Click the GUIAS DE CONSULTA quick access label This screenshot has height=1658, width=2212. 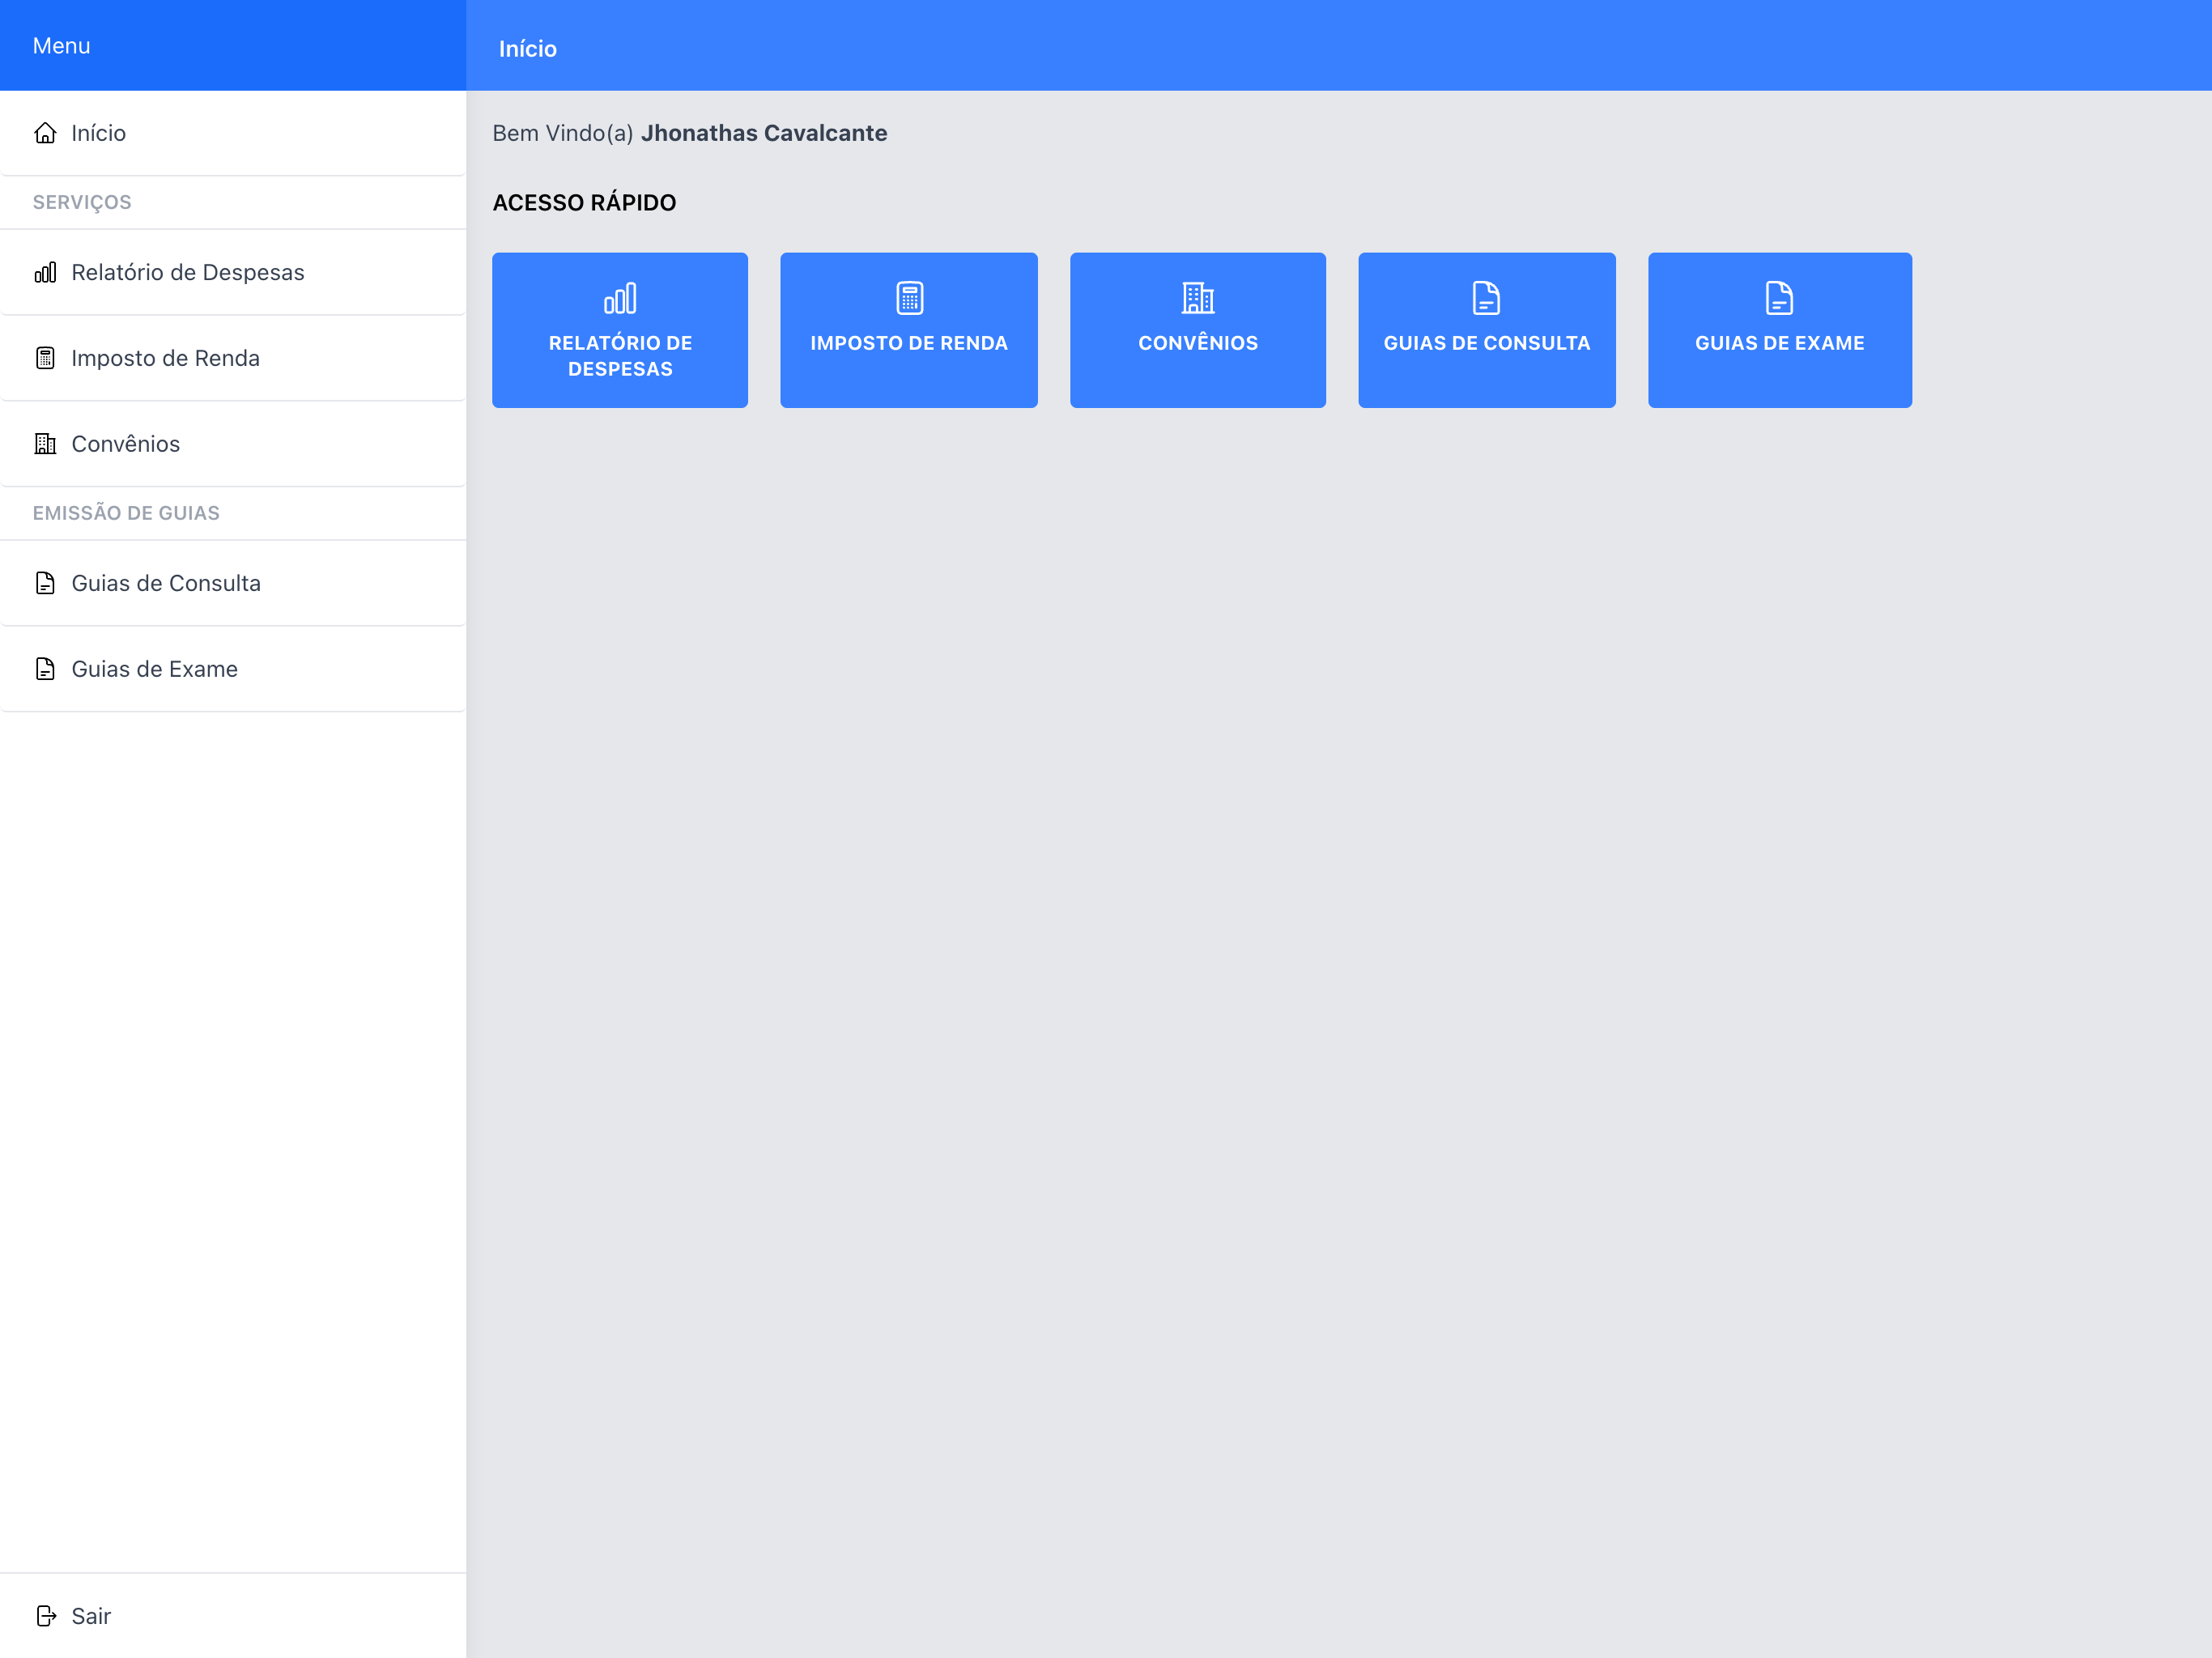pos(1487,343)
